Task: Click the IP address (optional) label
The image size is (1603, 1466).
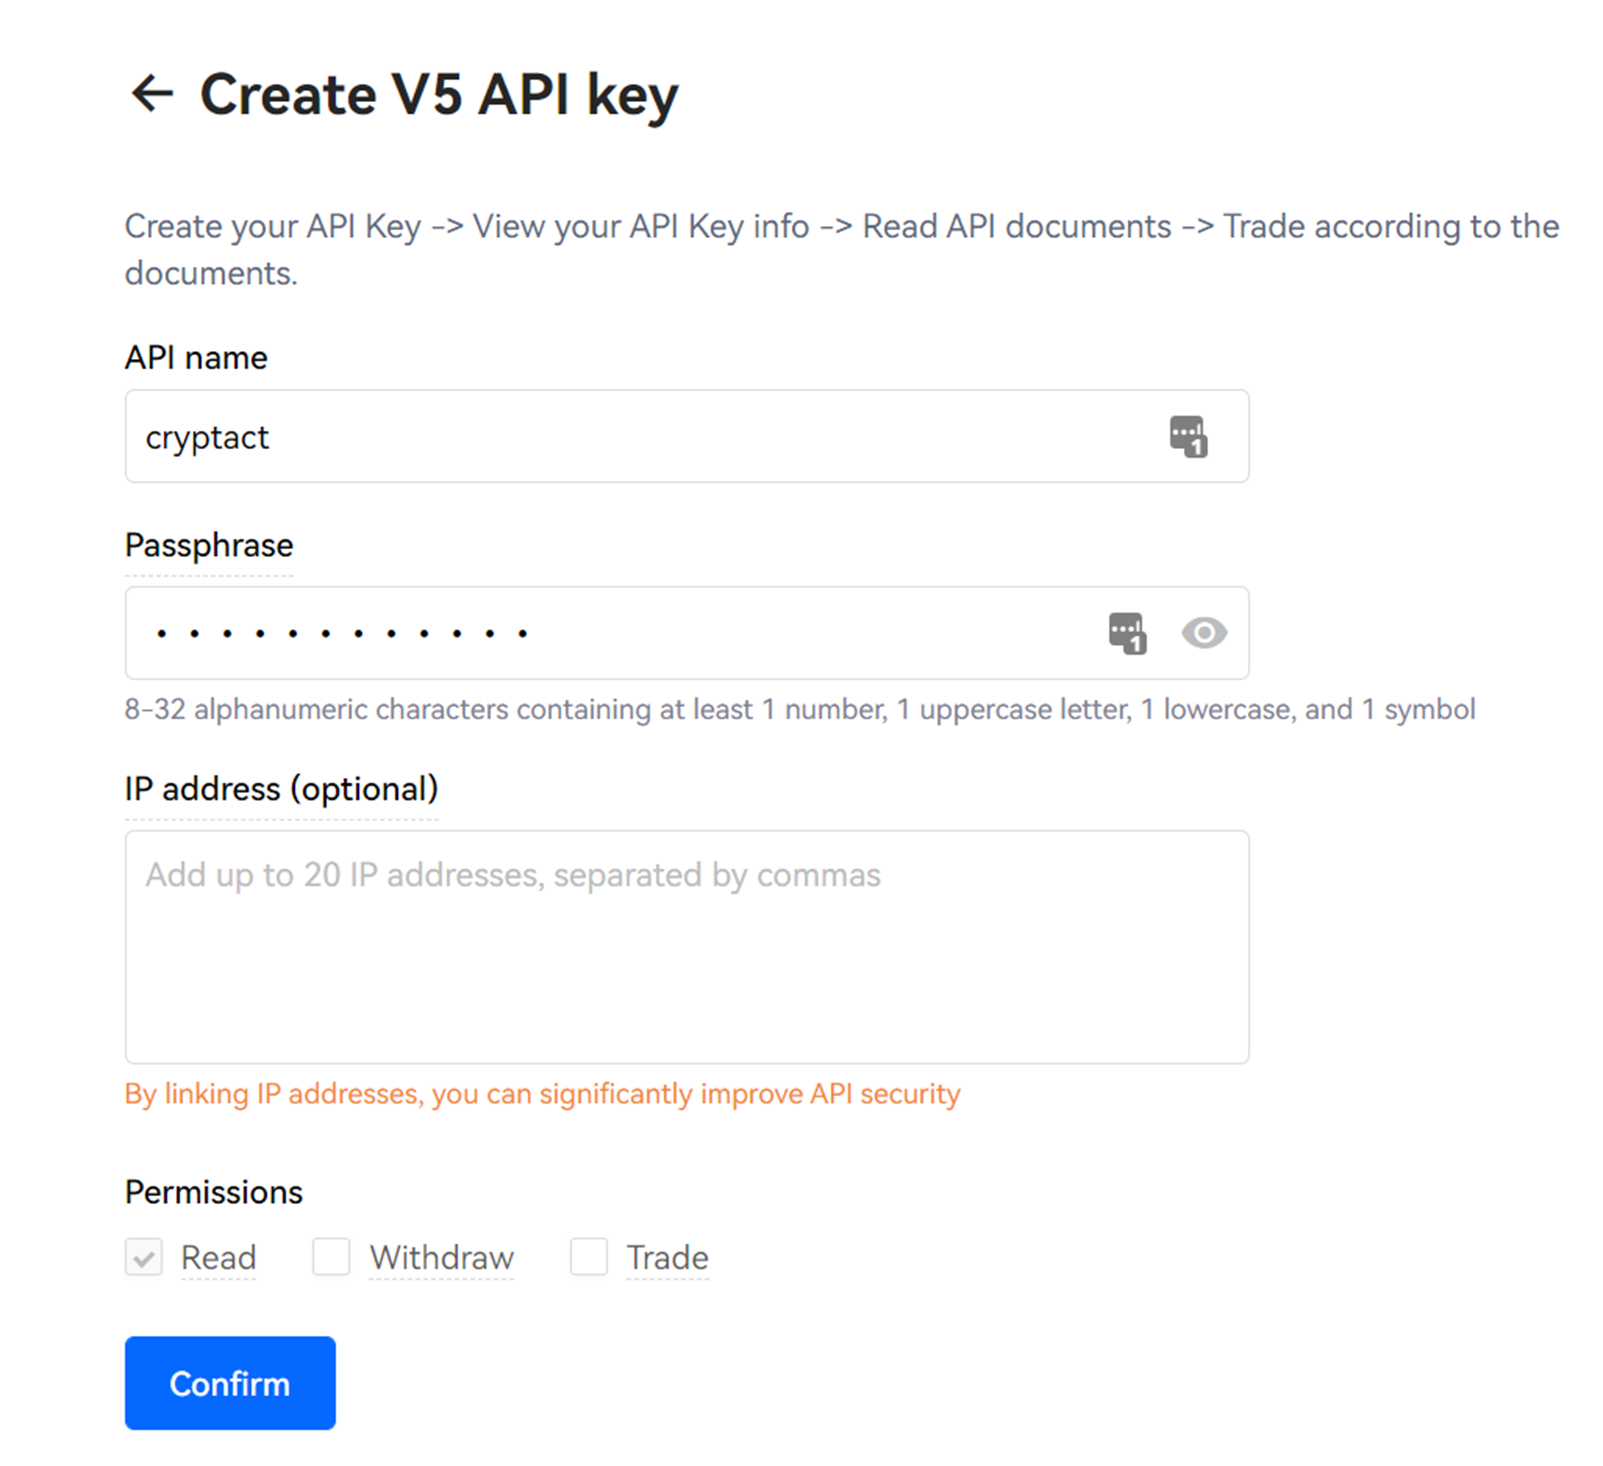Action: 281,788
